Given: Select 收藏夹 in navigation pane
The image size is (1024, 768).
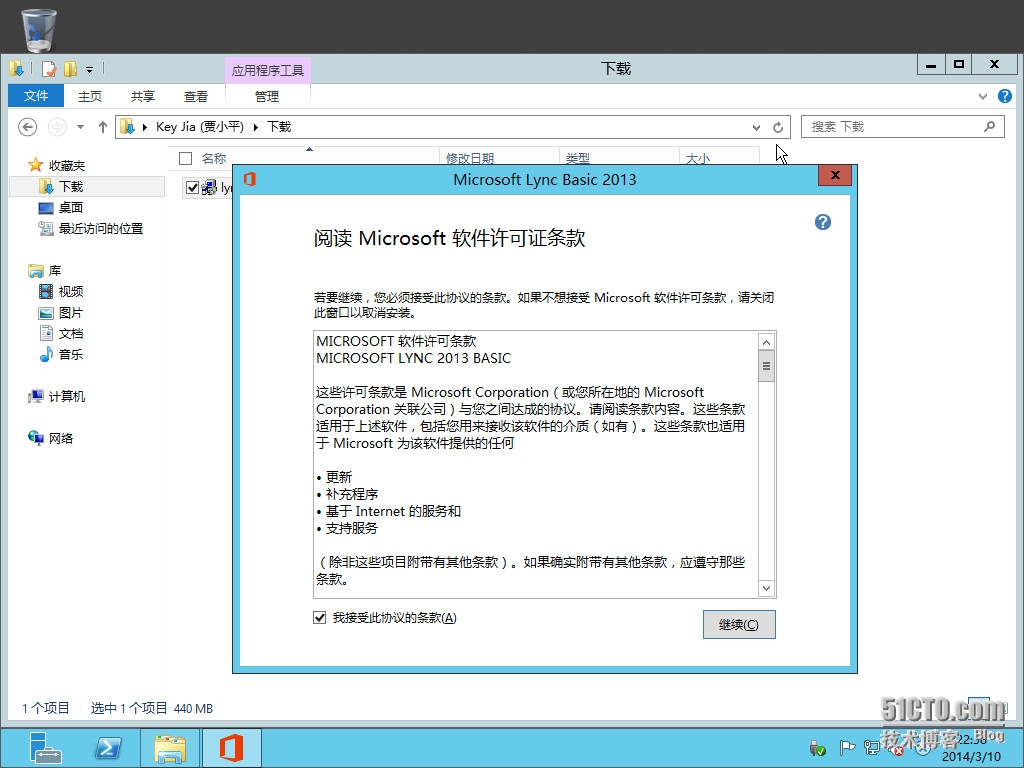Looking at the screenshot, I should click(x=67, y=166).
